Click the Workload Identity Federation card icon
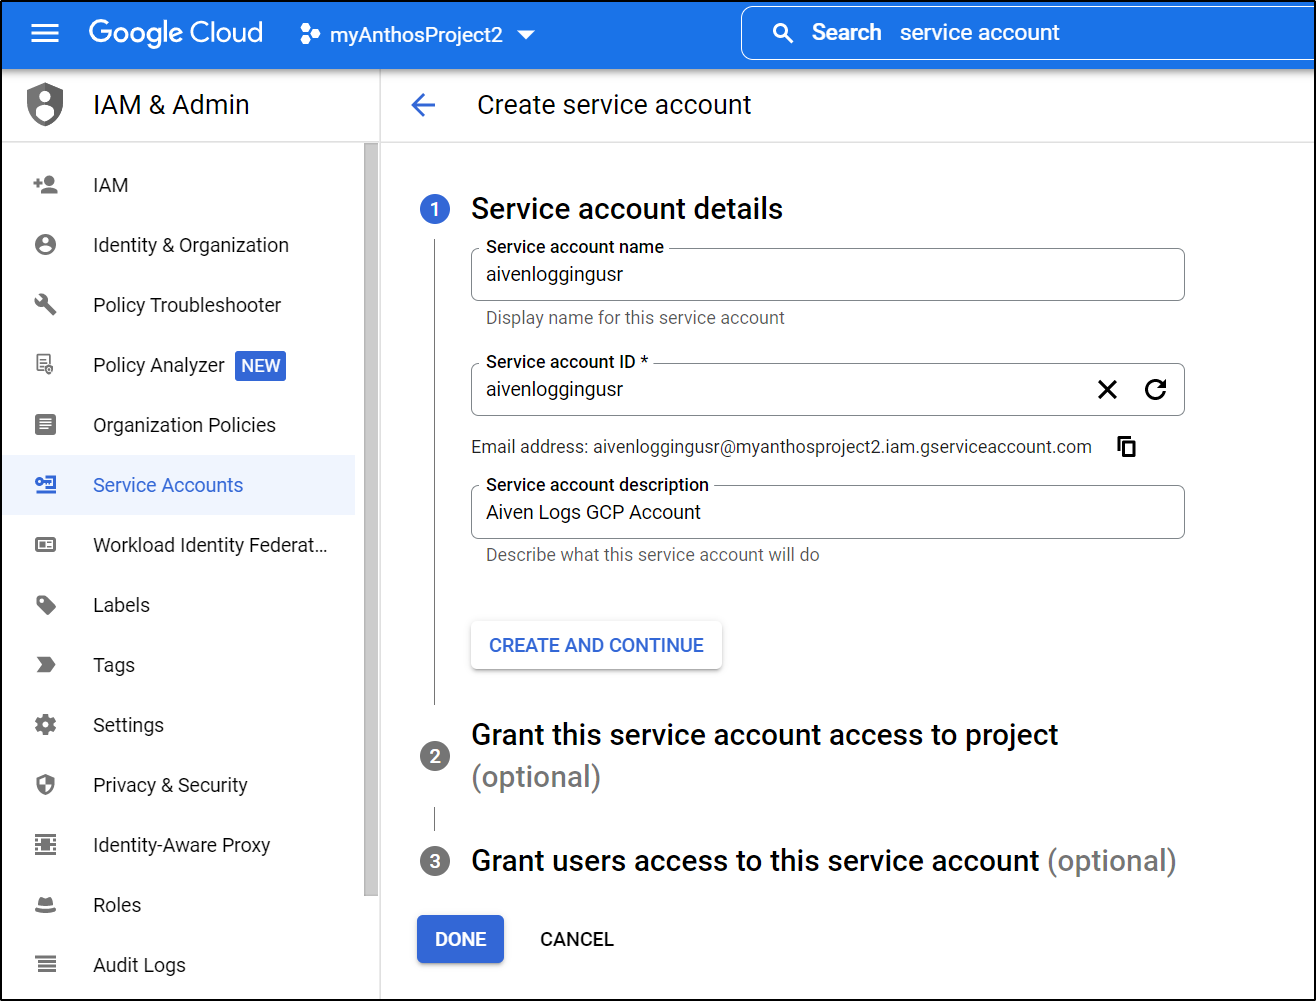The width and height of the screenshot is (1316, 1001). coord(45,545)
